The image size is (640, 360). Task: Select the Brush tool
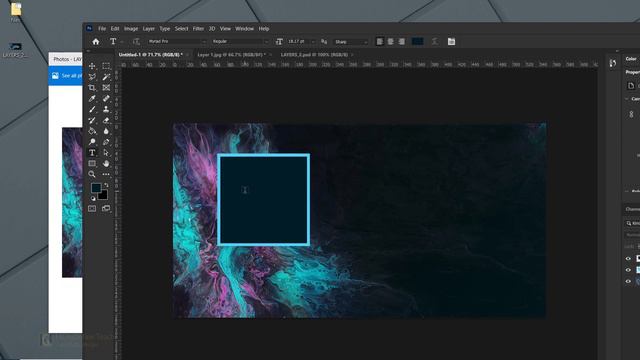pos(92,109)
